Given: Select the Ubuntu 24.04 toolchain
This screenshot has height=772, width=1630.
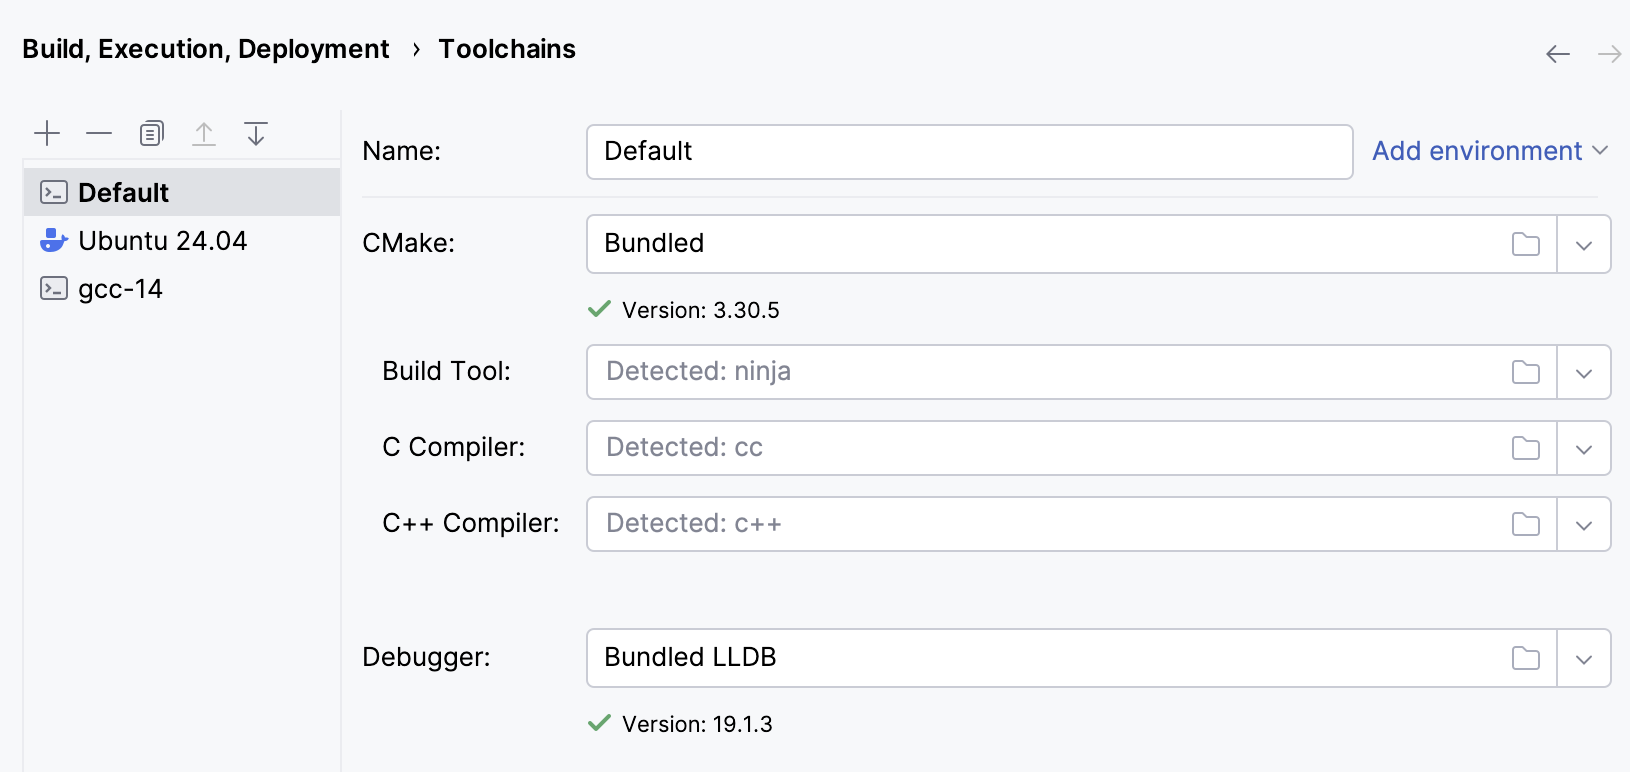Looking at the screenshot, I should 163,240.
